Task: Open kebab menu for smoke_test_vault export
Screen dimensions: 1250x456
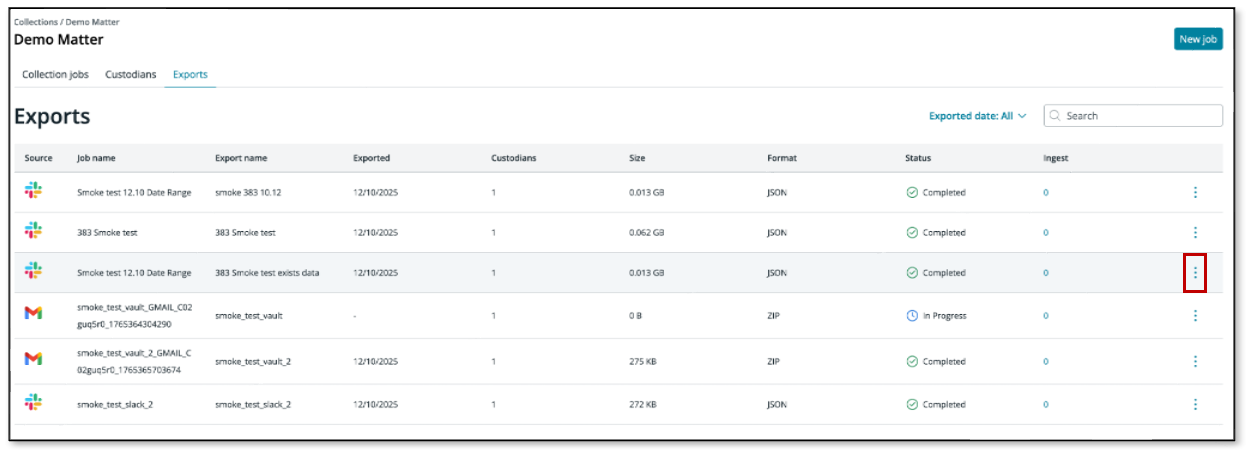Action: (1195, 315)
